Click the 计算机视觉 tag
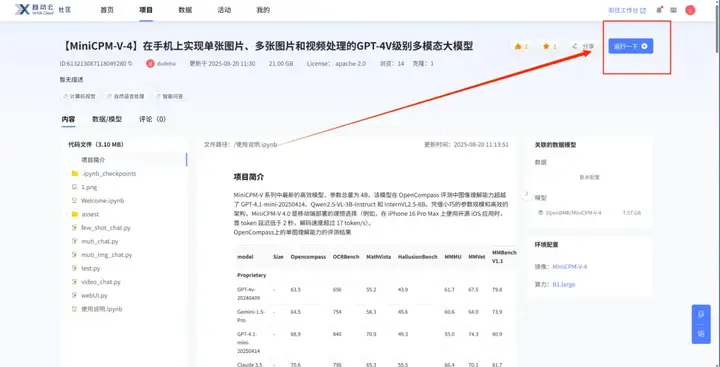The height and width of the screenshot is (367, 720). click(x=80, y=96)
